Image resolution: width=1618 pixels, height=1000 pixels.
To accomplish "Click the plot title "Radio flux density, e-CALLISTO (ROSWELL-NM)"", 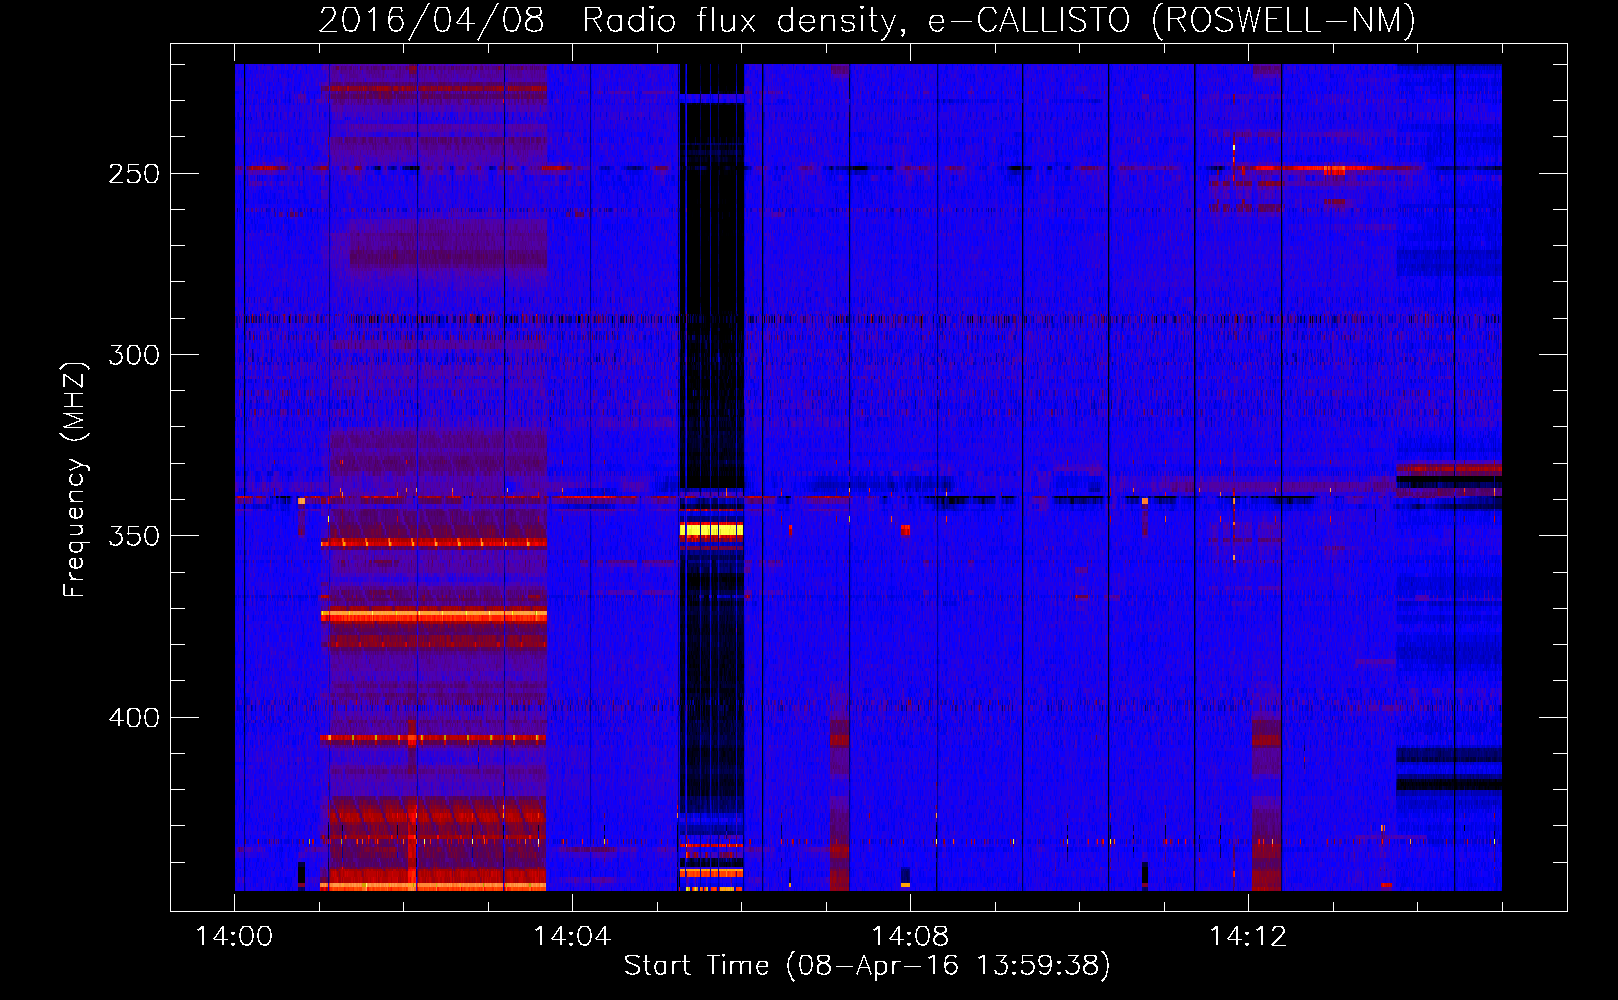I will tap(999, 20).
